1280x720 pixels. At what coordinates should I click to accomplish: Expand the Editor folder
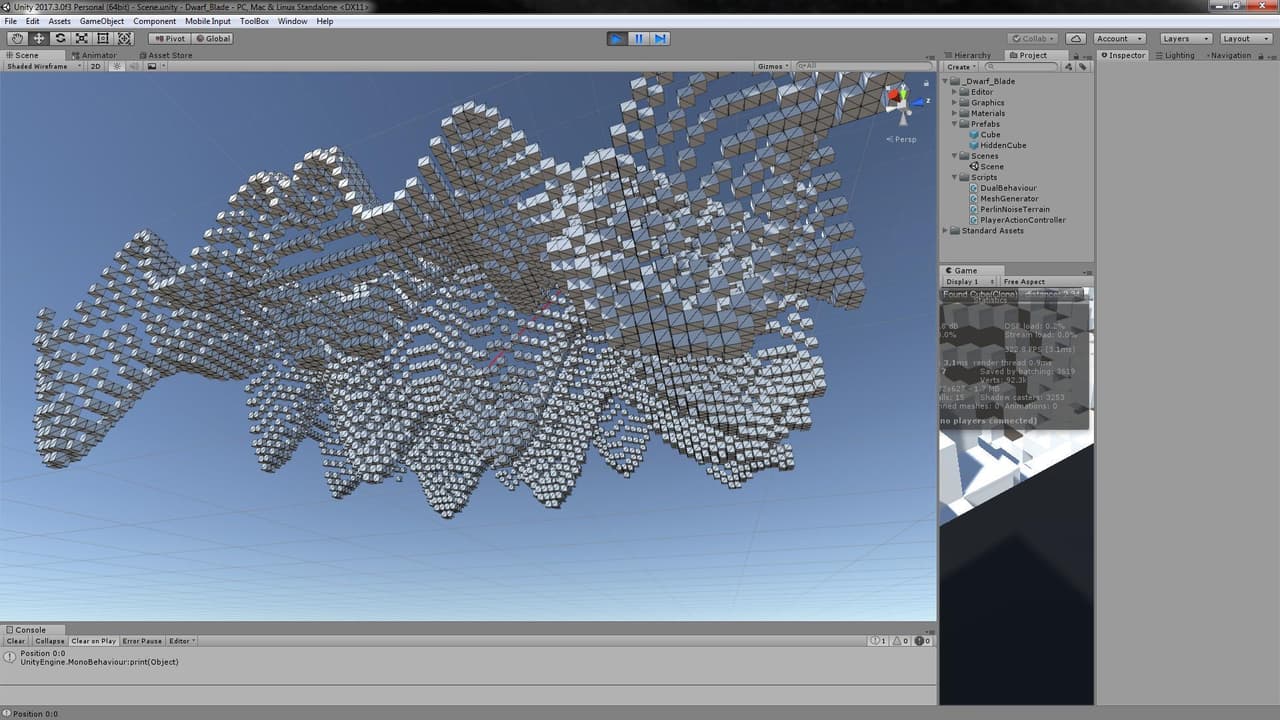coord(954,92)
